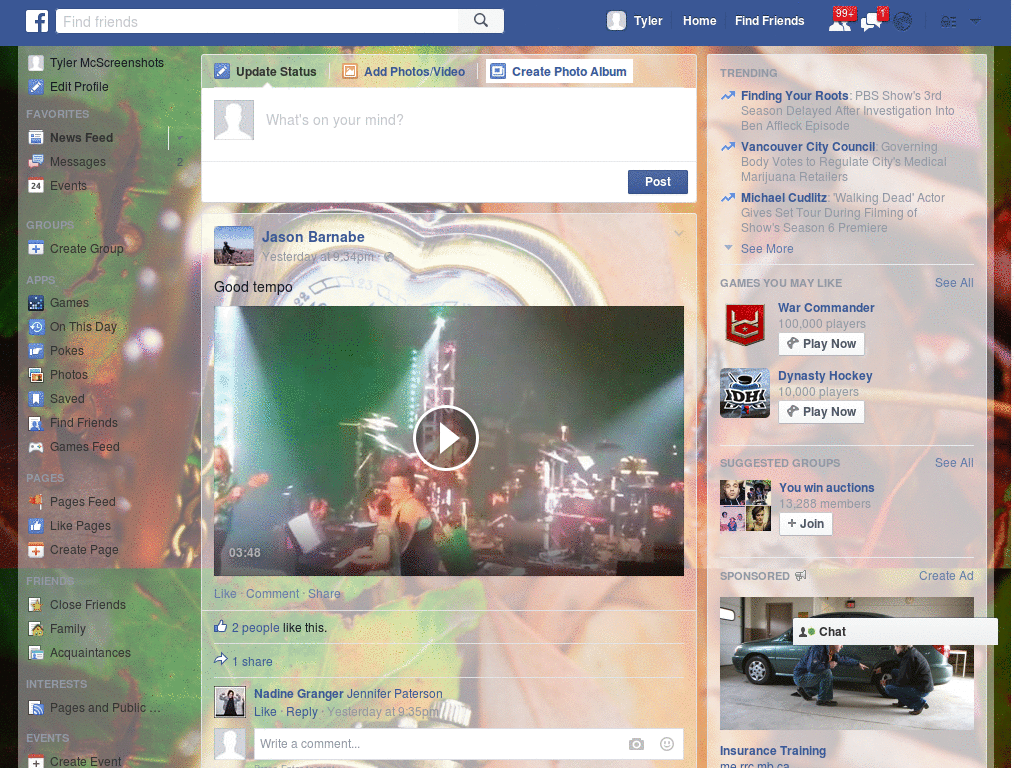
Task: Click See All for games
Action: click(x=953, y=282)
